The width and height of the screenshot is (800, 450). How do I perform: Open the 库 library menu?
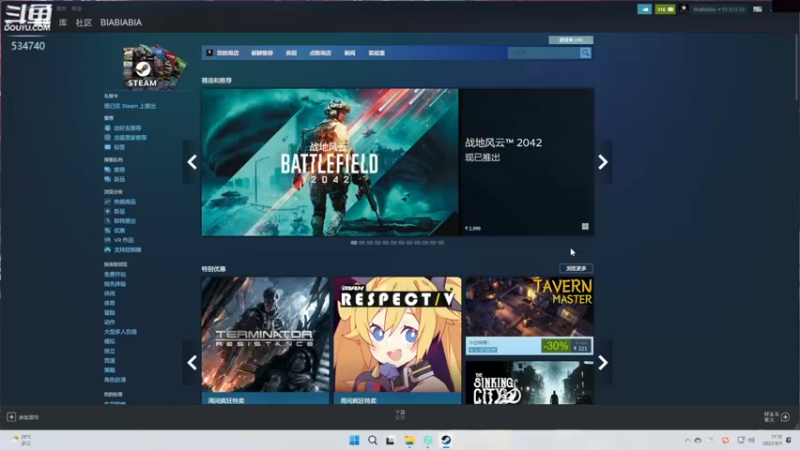click(x=63, y=22)
